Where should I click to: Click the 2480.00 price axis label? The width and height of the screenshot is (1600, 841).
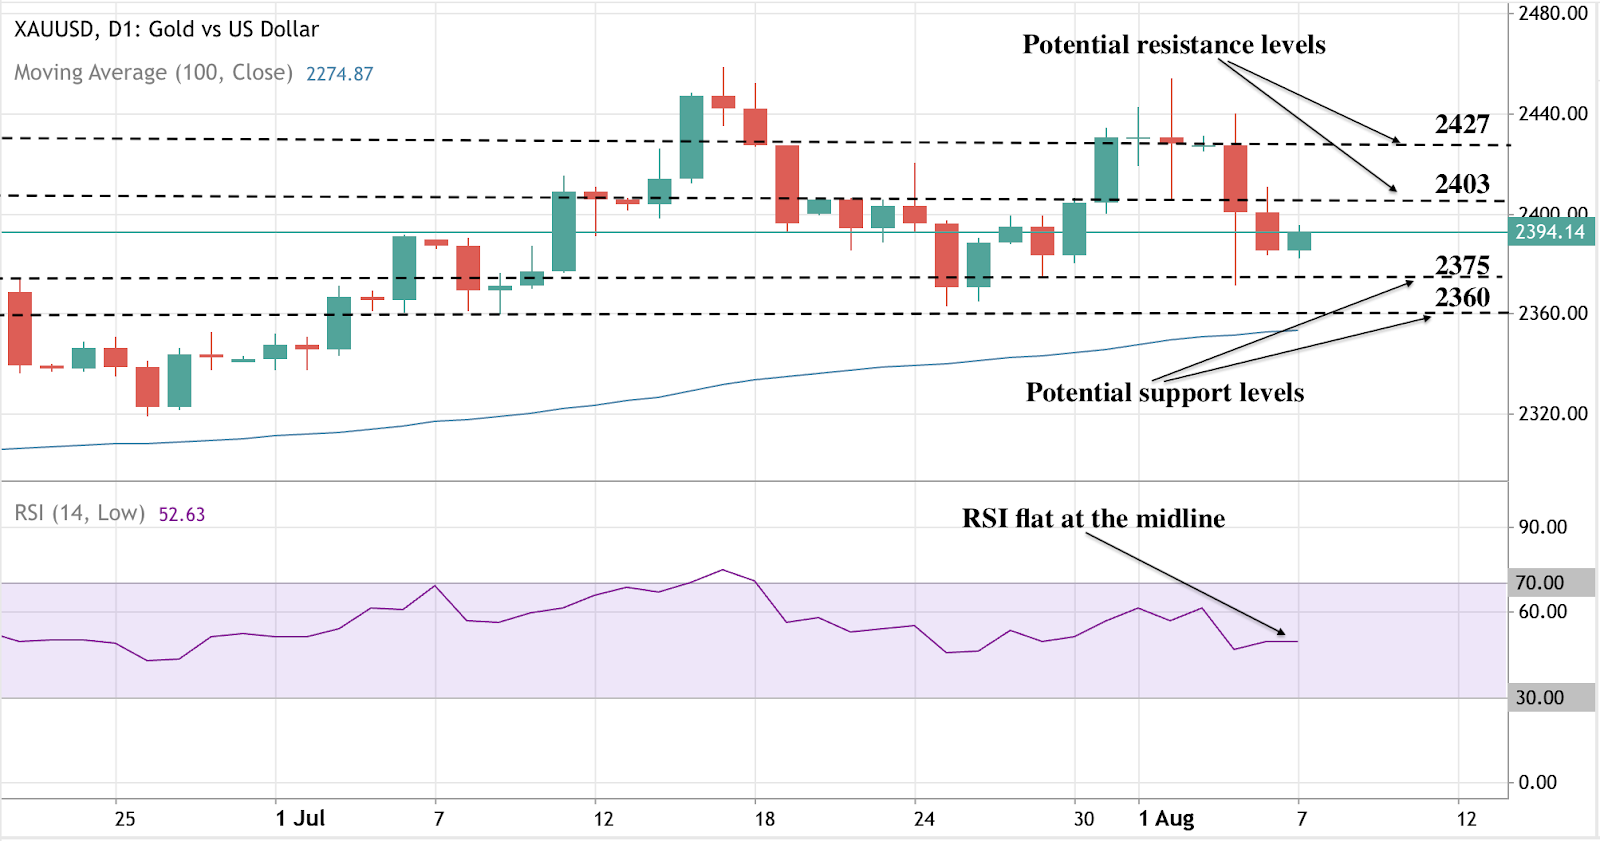[1552, 13]
